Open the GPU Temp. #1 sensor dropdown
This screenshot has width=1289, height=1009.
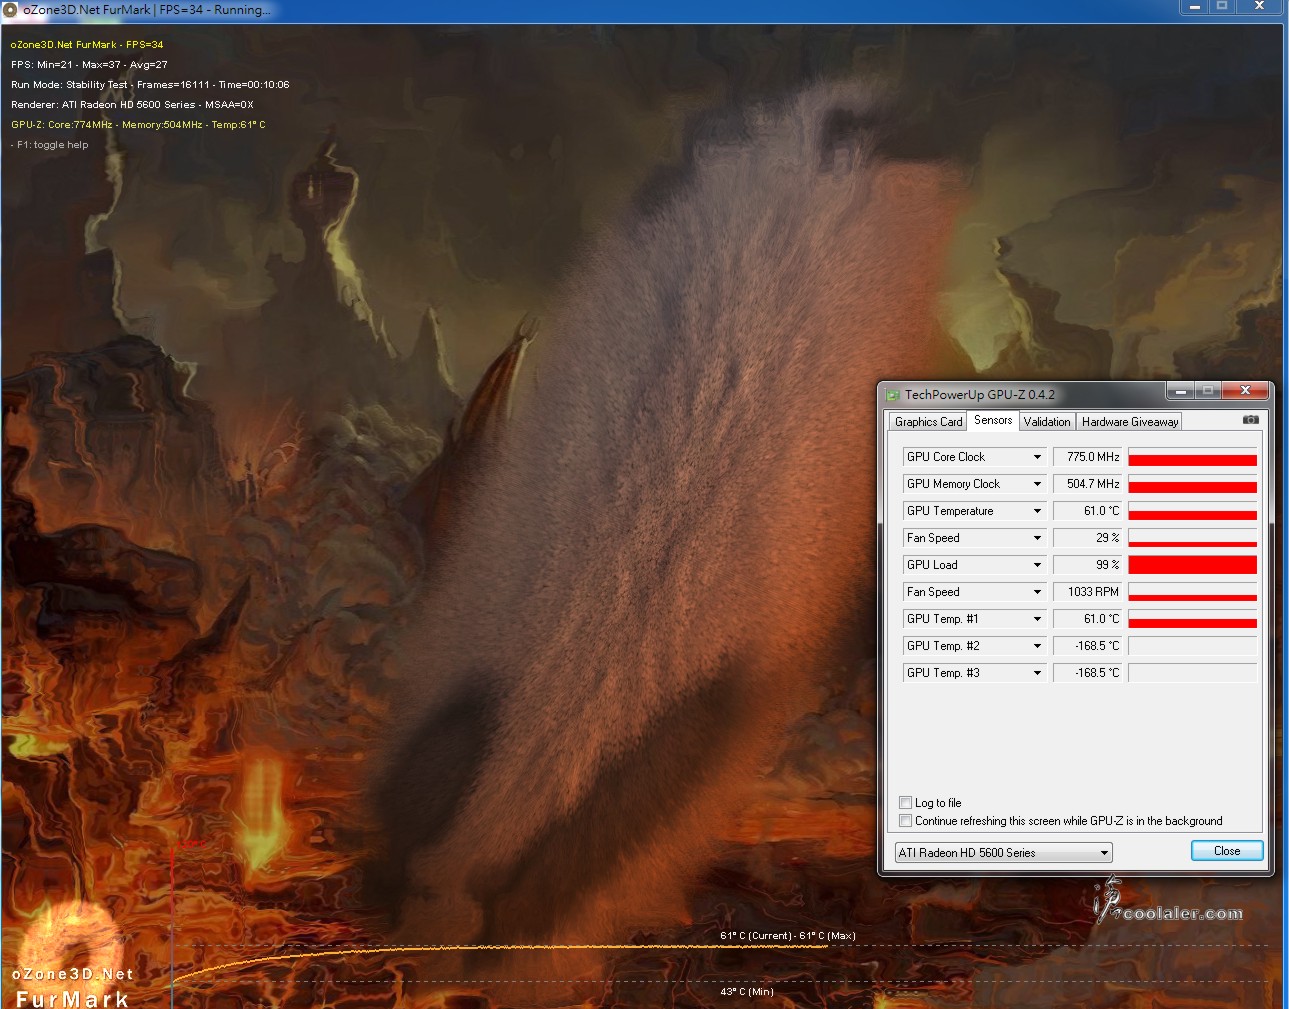coord(1037,619)
